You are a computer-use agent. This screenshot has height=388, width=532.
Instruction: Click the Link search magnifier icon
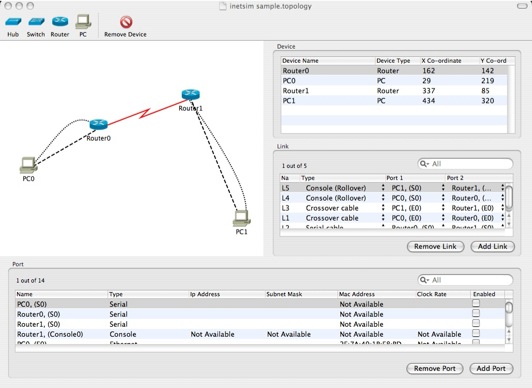click(x=424, y=164)
